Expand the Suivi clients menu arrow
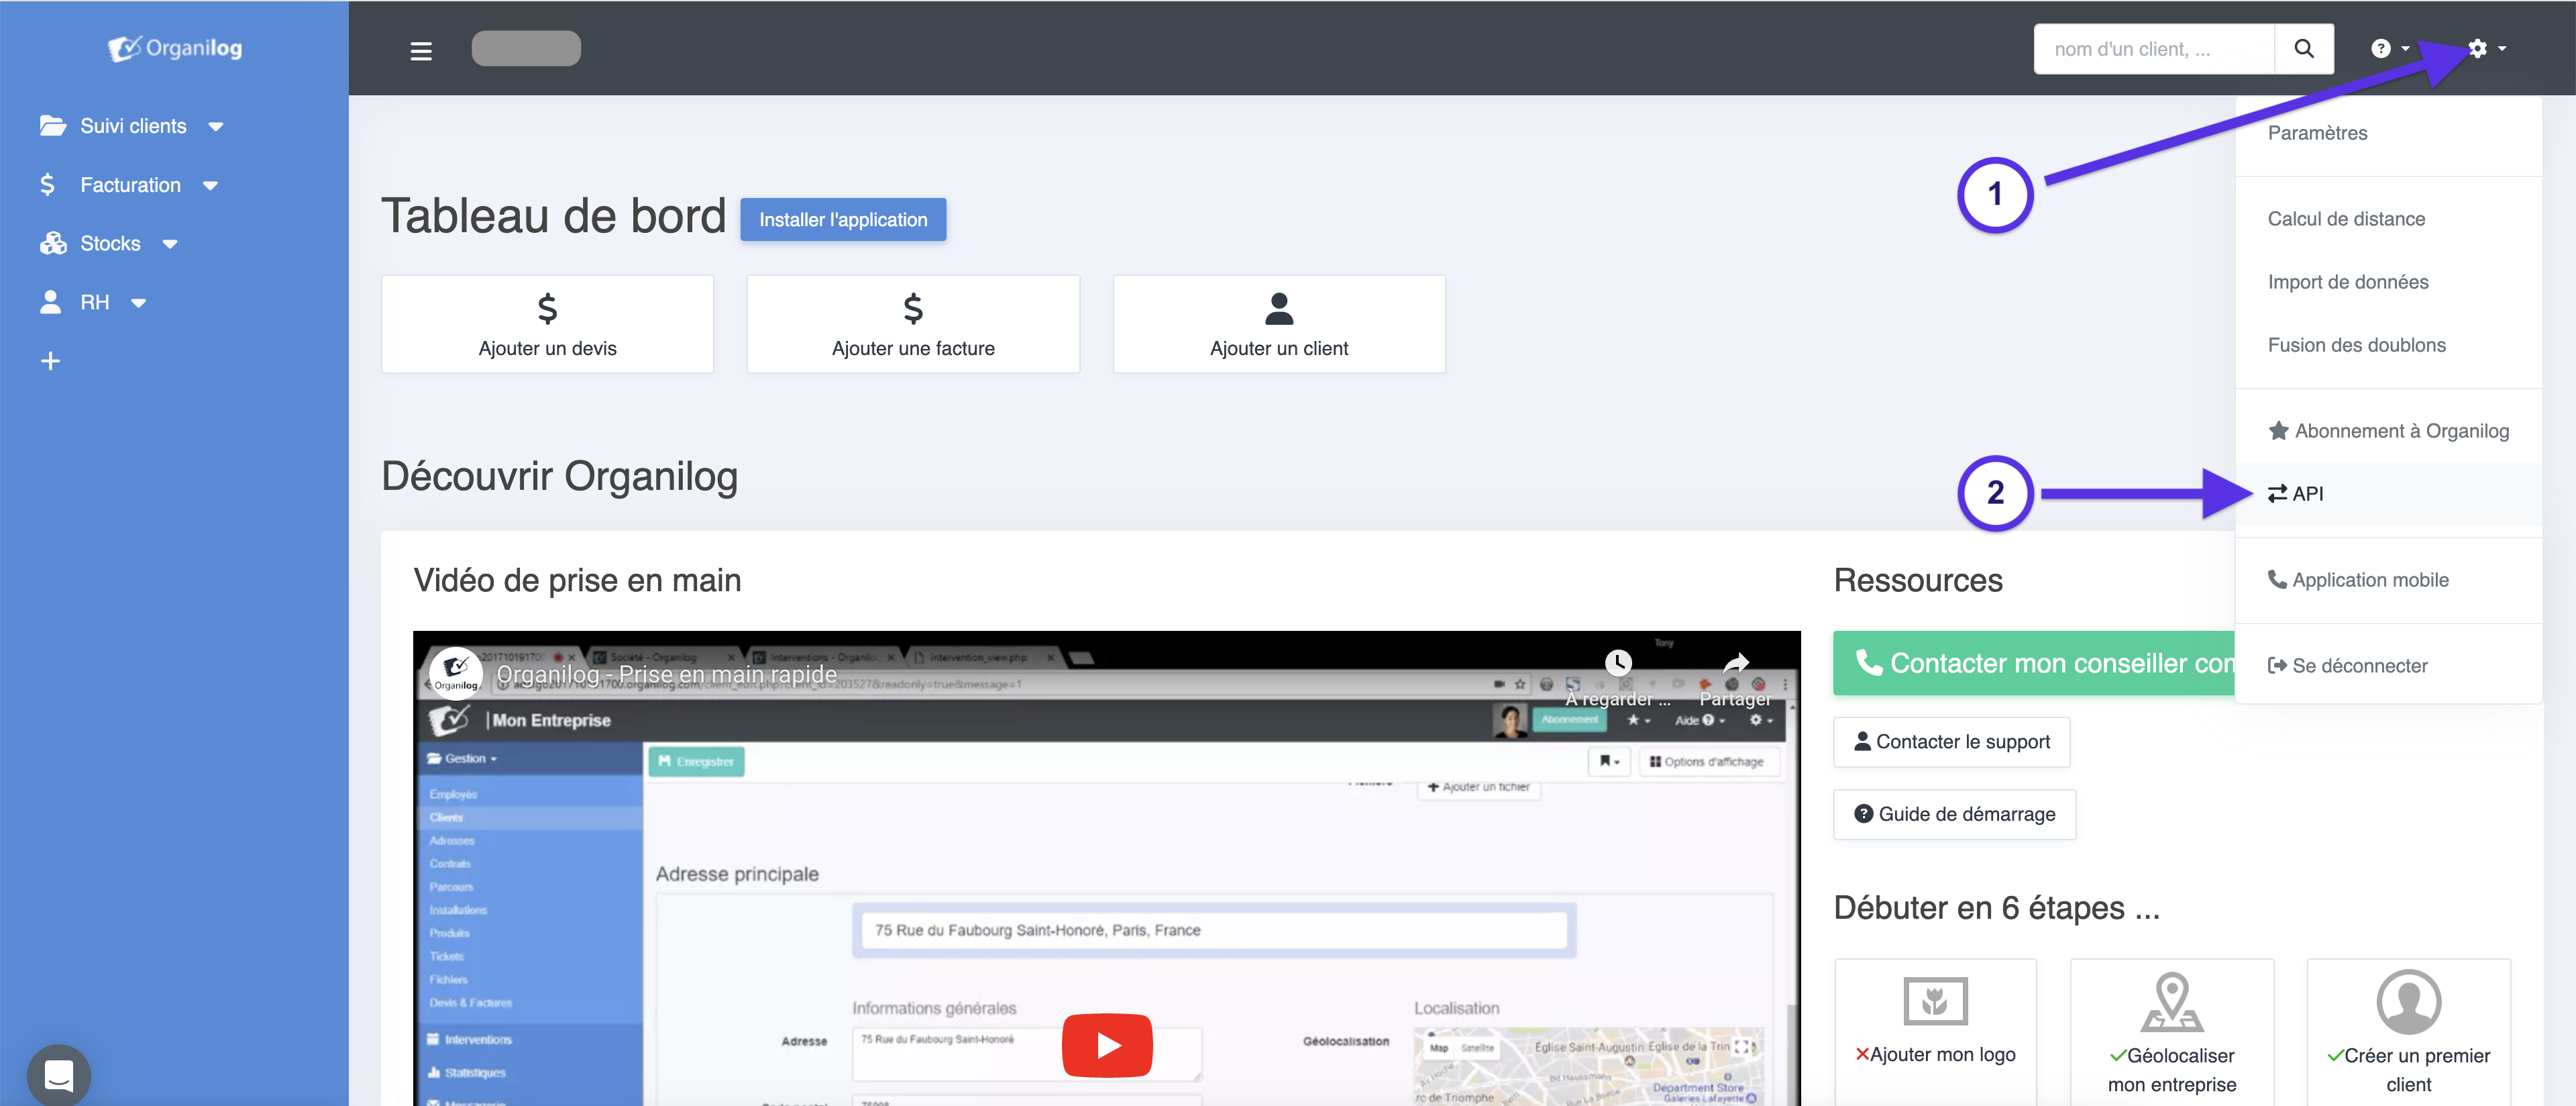This screenshot has width=2576, height=1106. click(216, 127)
